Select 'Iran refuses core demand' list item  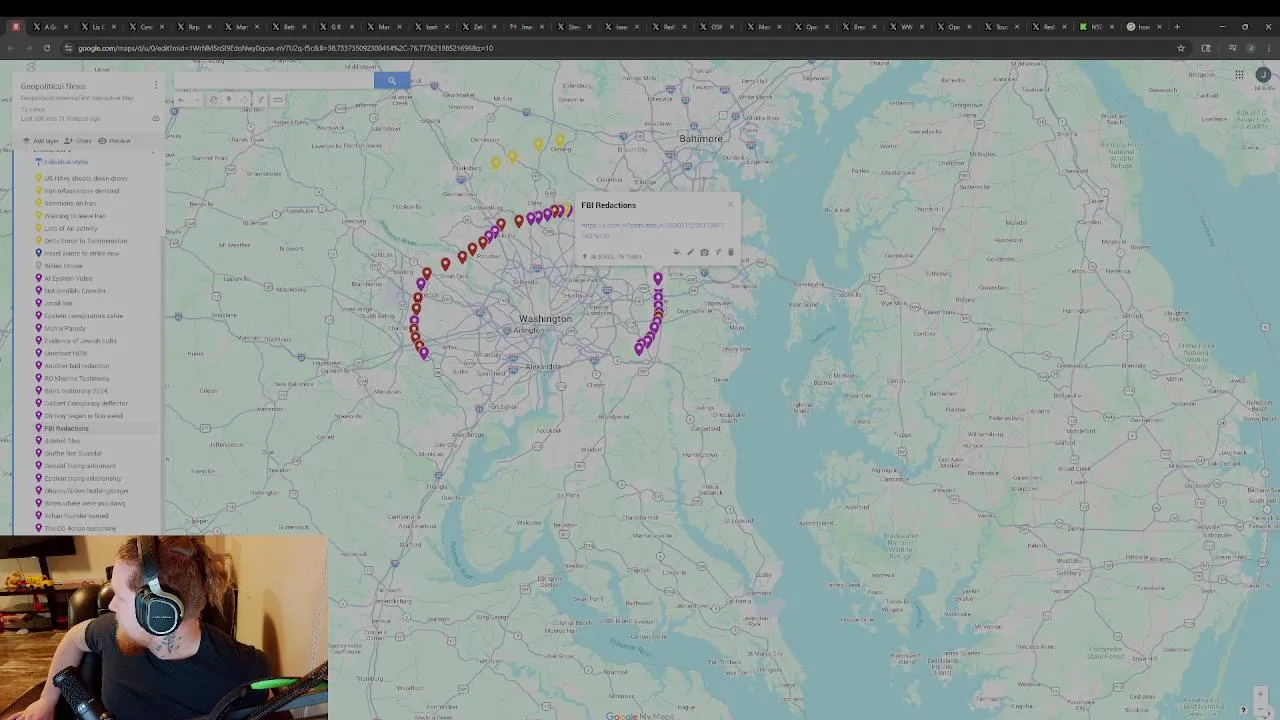[81, 191]
